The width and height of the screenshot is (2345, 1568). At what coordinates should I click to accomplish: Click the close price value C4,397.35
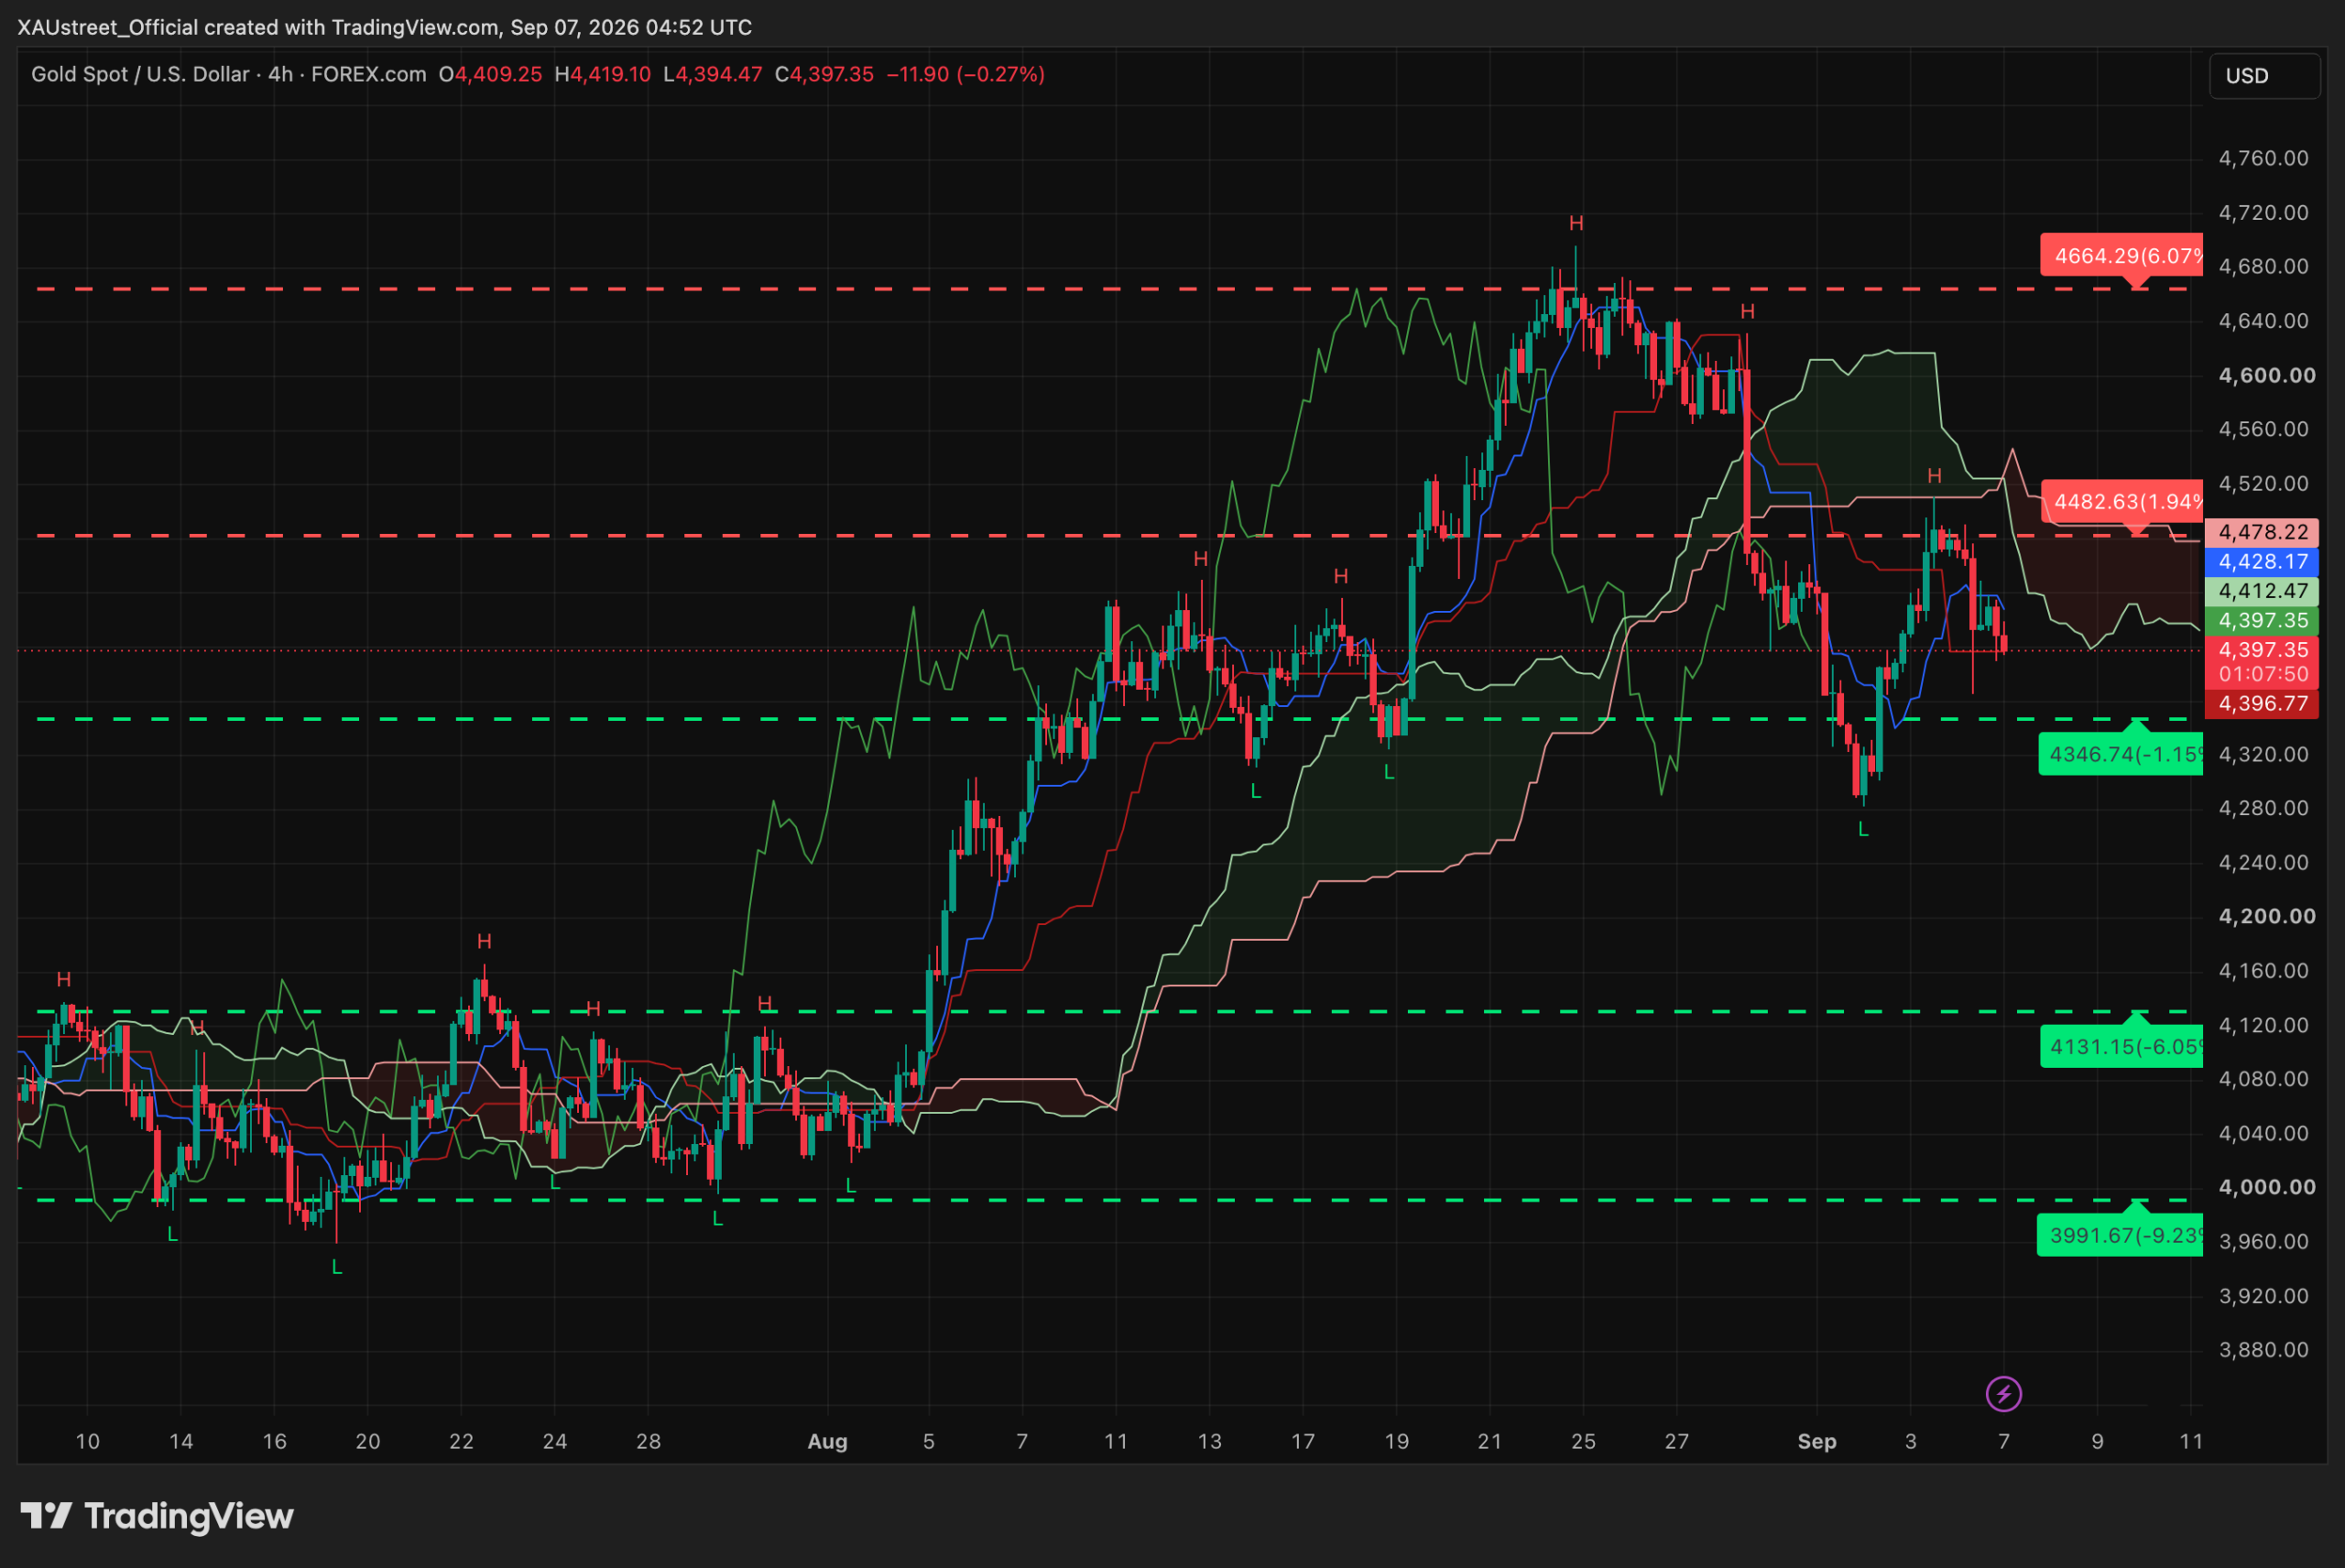click(824, 74)
